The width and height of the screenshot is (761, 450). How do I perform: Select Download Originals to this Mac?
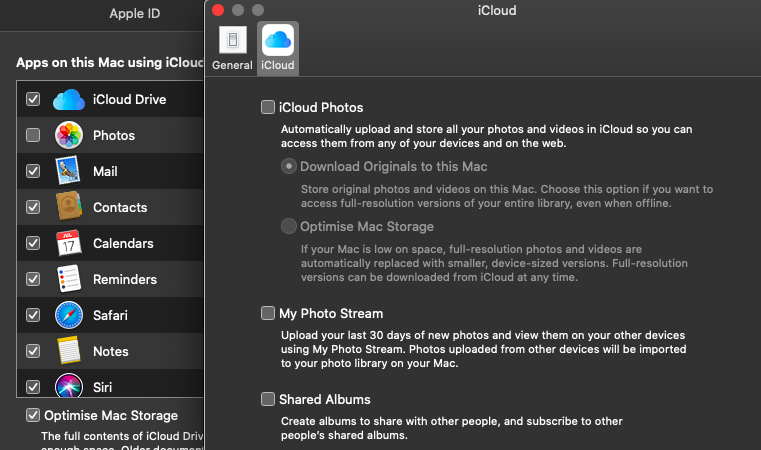point(289,166)
